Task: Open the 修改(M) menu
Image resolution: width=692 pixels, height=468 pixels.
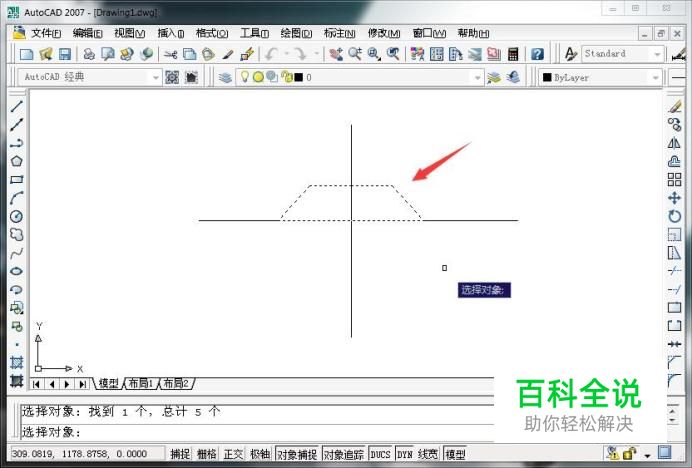Action: click(x=384, y=33)
